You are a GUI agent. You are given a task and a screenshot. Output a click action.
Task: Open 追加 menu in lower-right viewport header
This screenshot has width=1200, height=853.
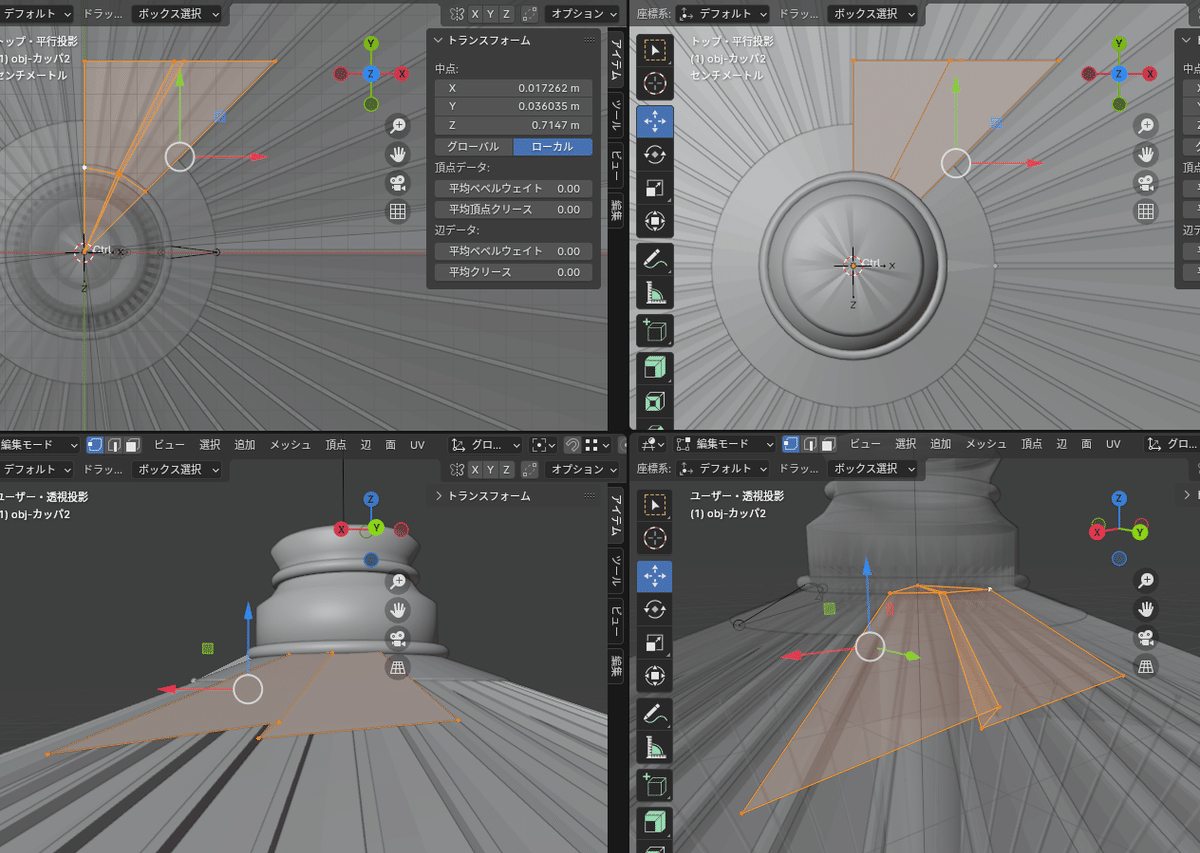[x=941, y=444]
